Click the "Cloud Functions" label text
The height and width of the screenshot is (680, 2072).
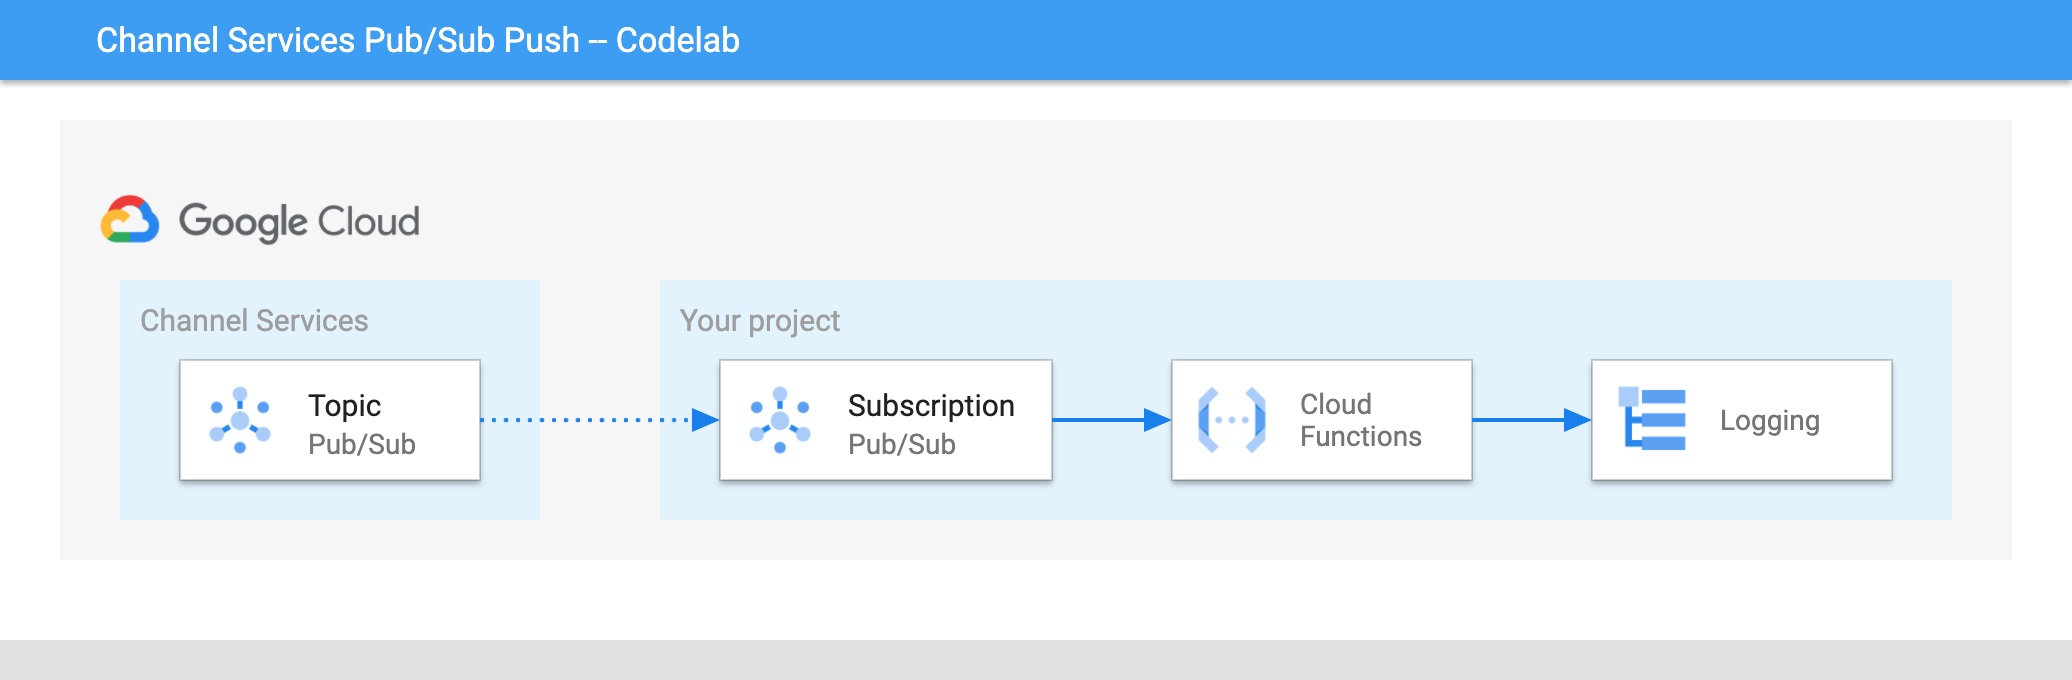point(1360,420)
